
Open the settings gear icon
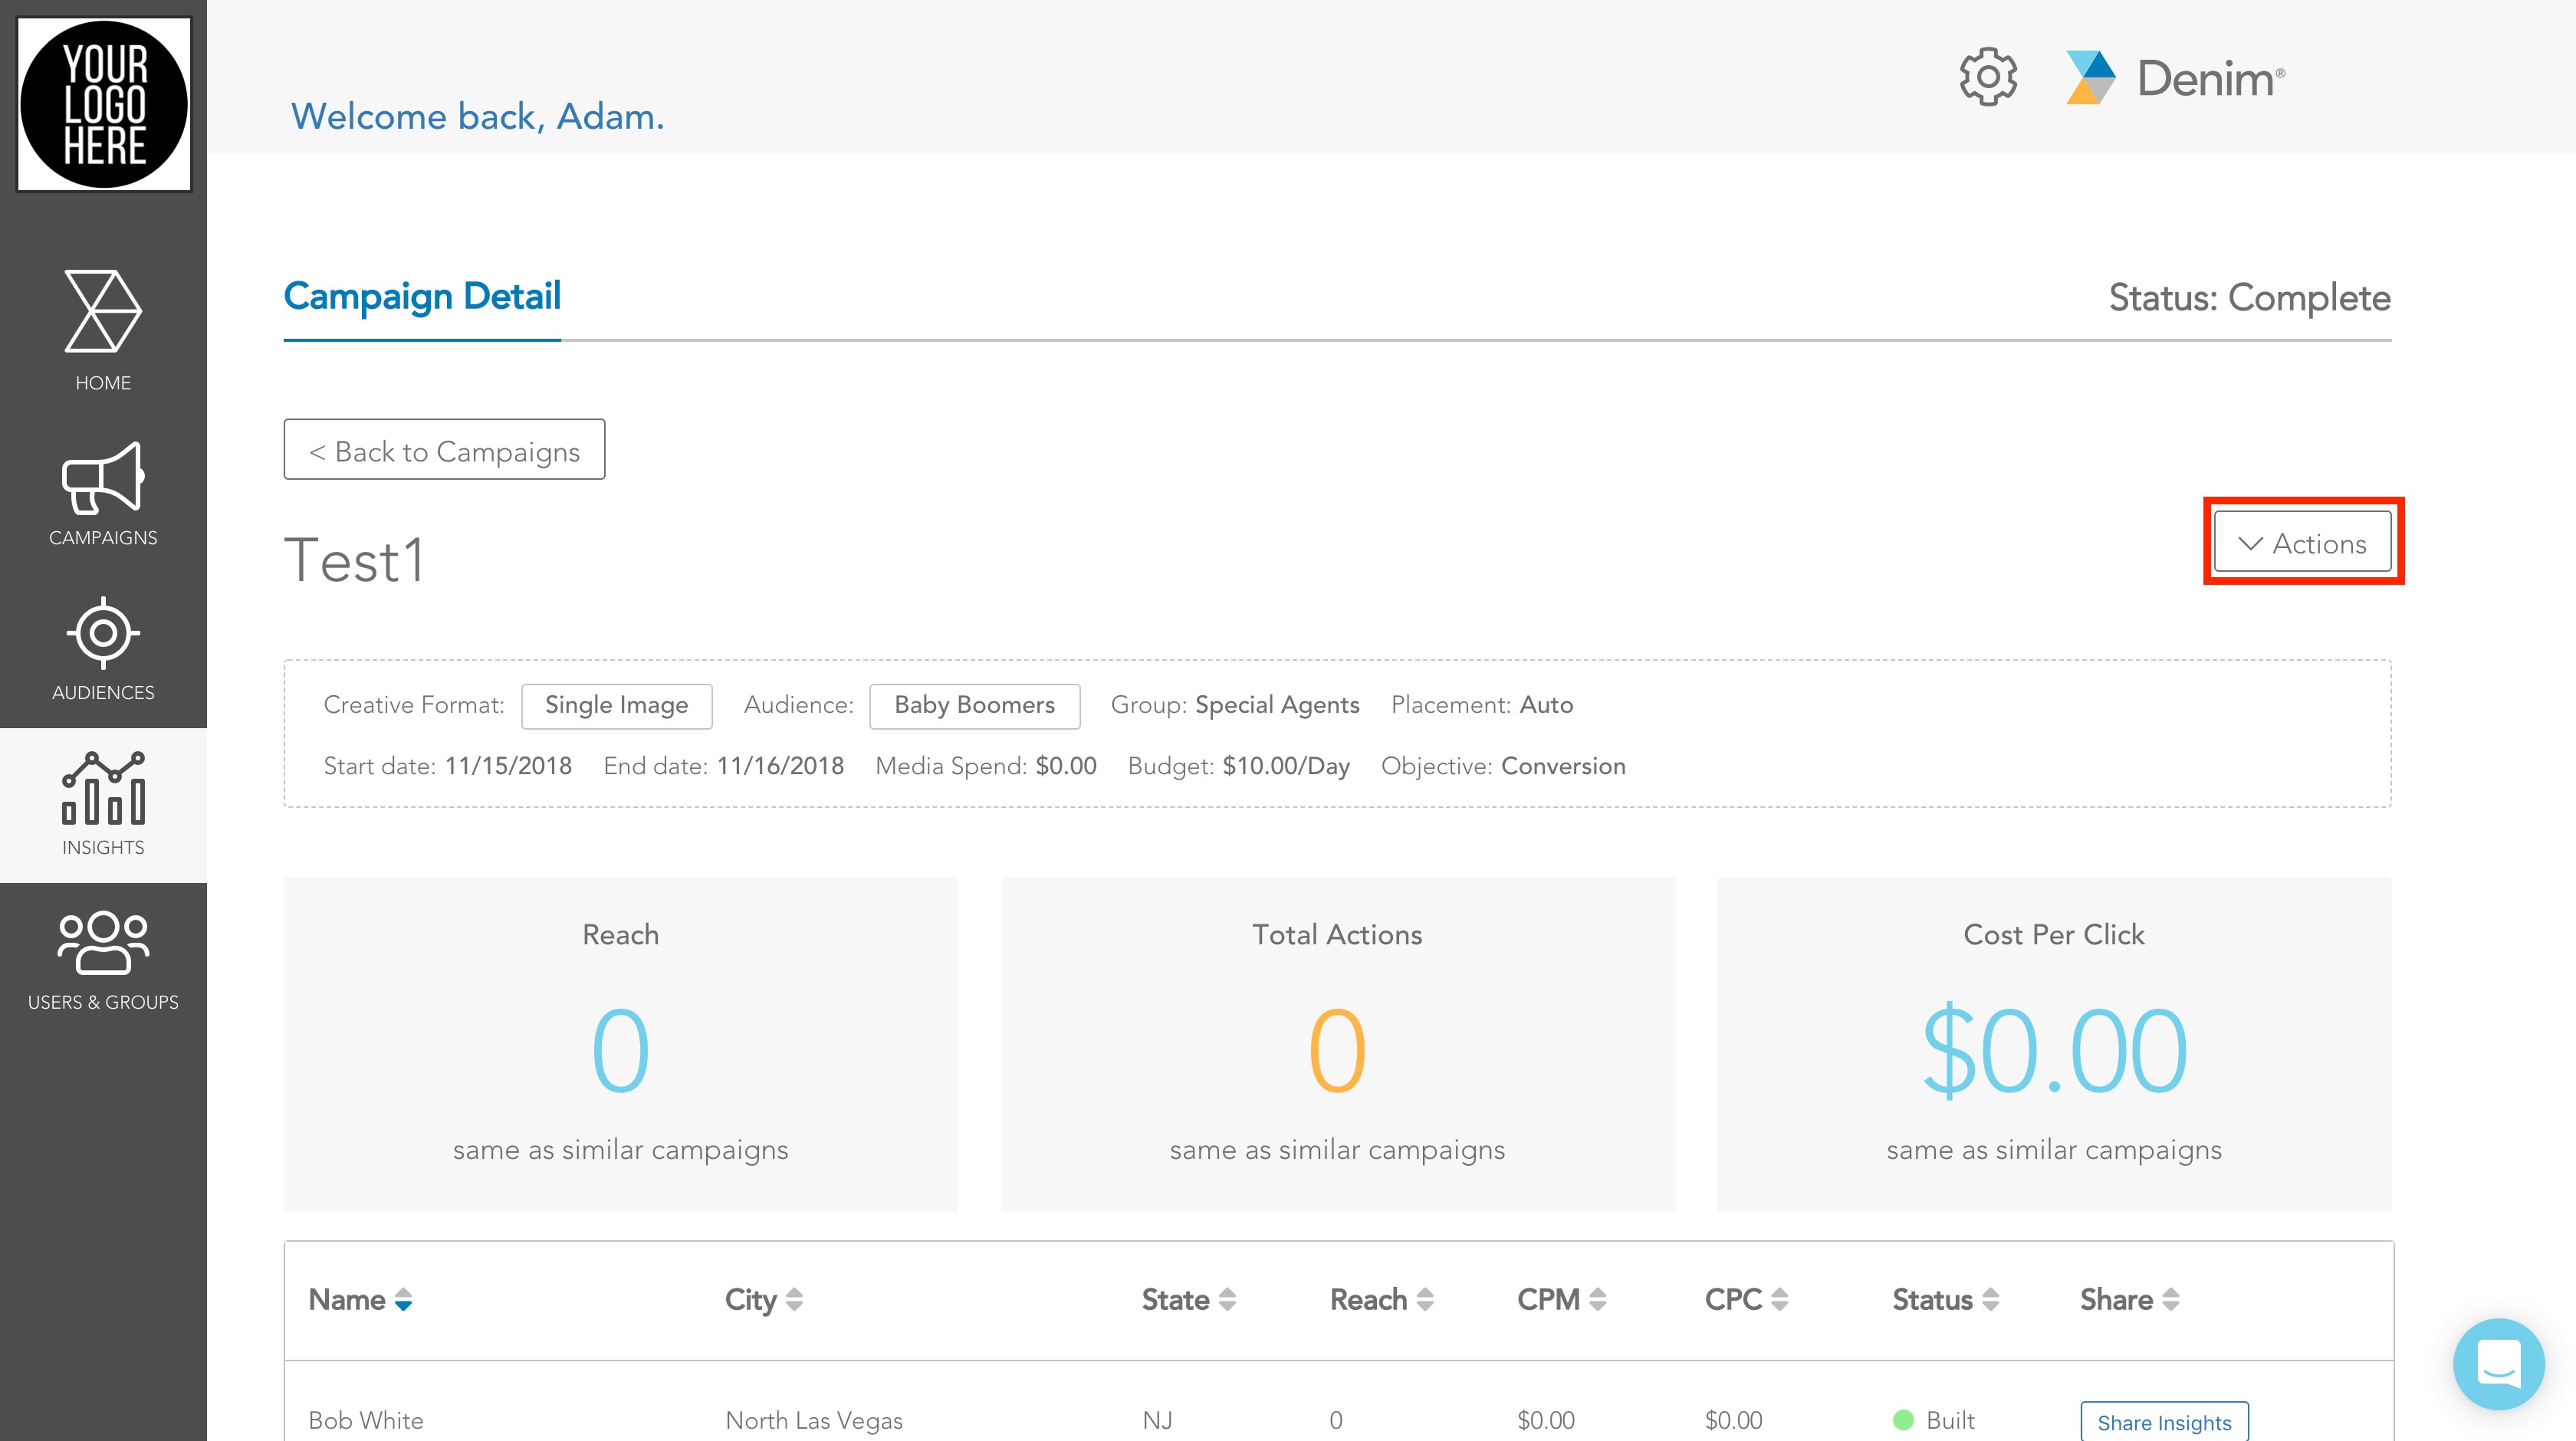tap(1987, 77)
